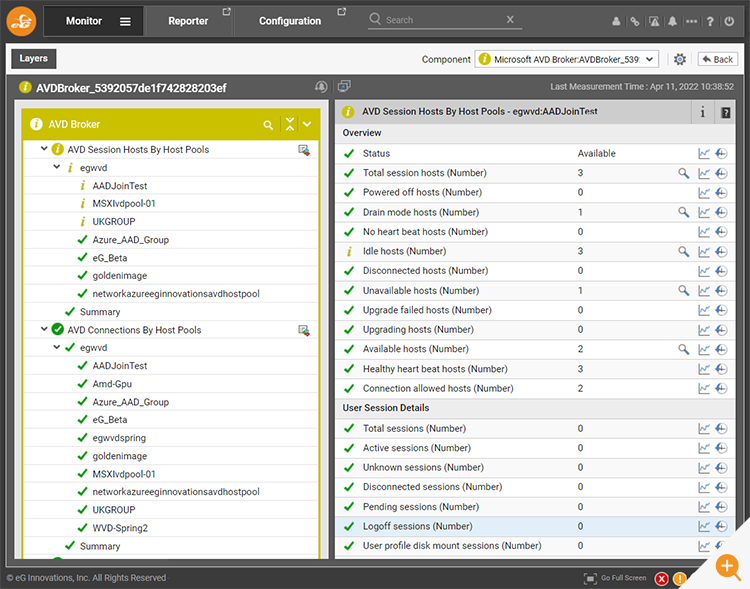
Task: Open config icon for AVD Connections test
Action: point(303,330)
